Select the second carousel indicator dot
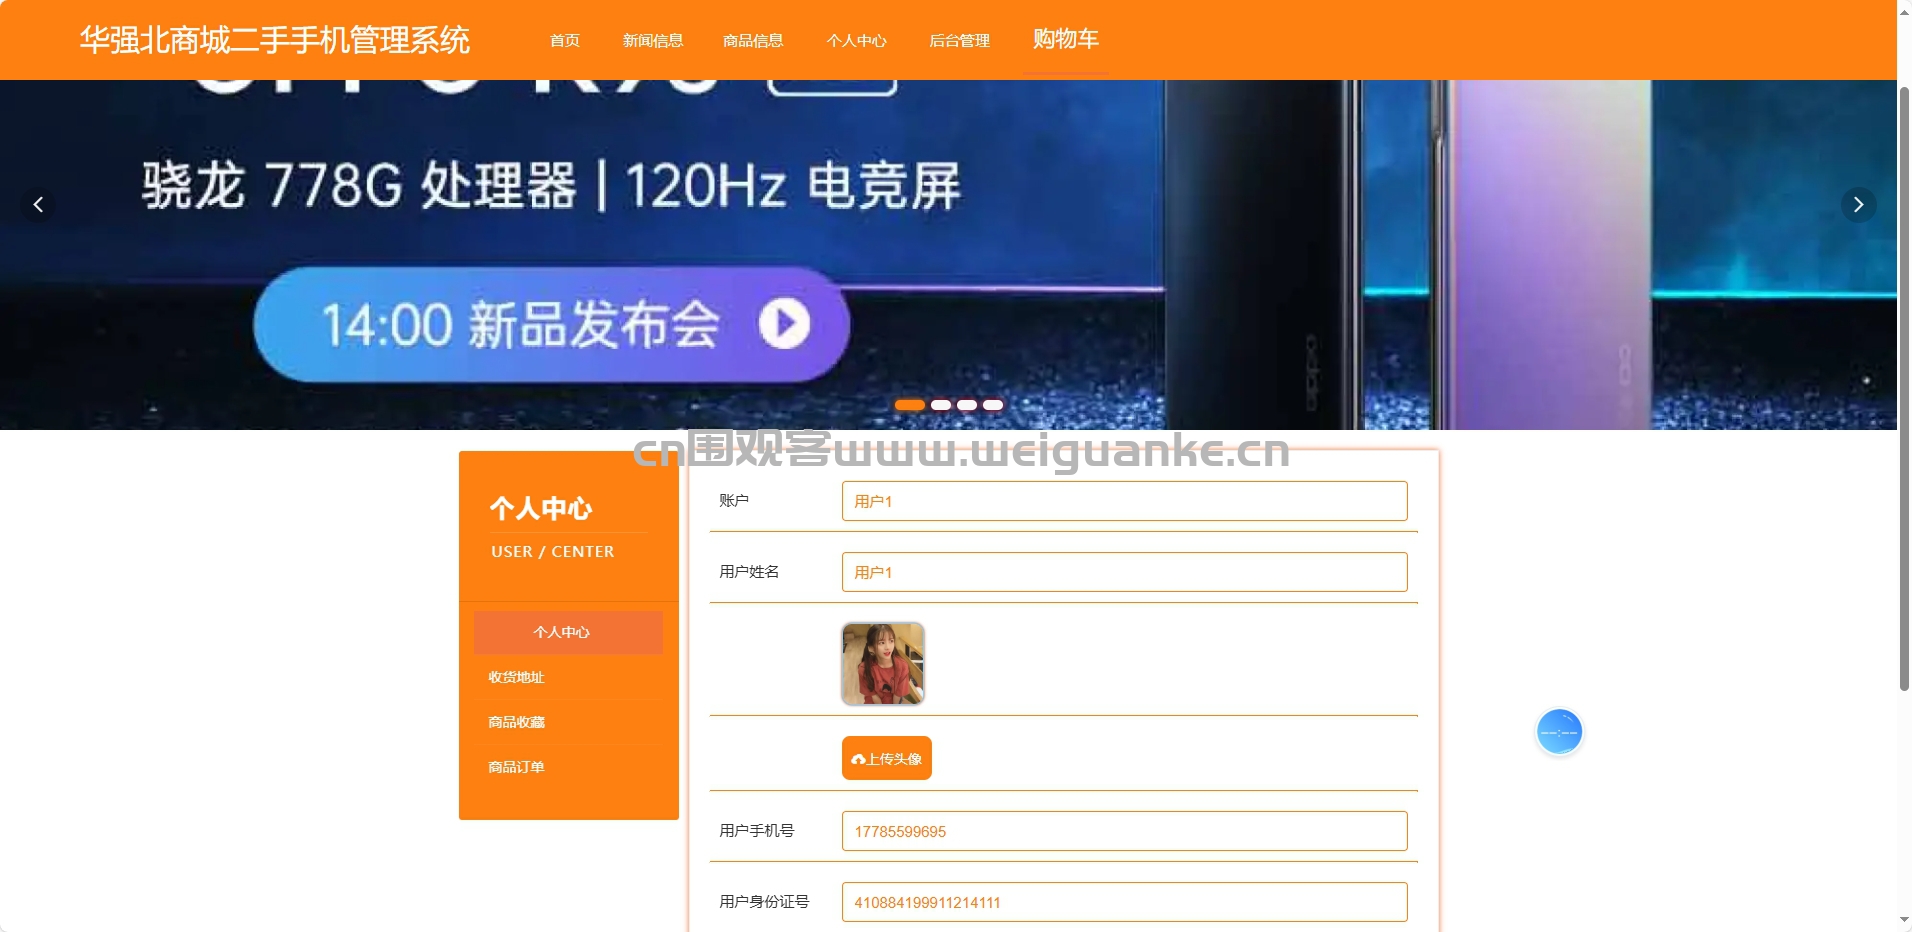This screenshot has width=1912, height=932. coord(941,405)
